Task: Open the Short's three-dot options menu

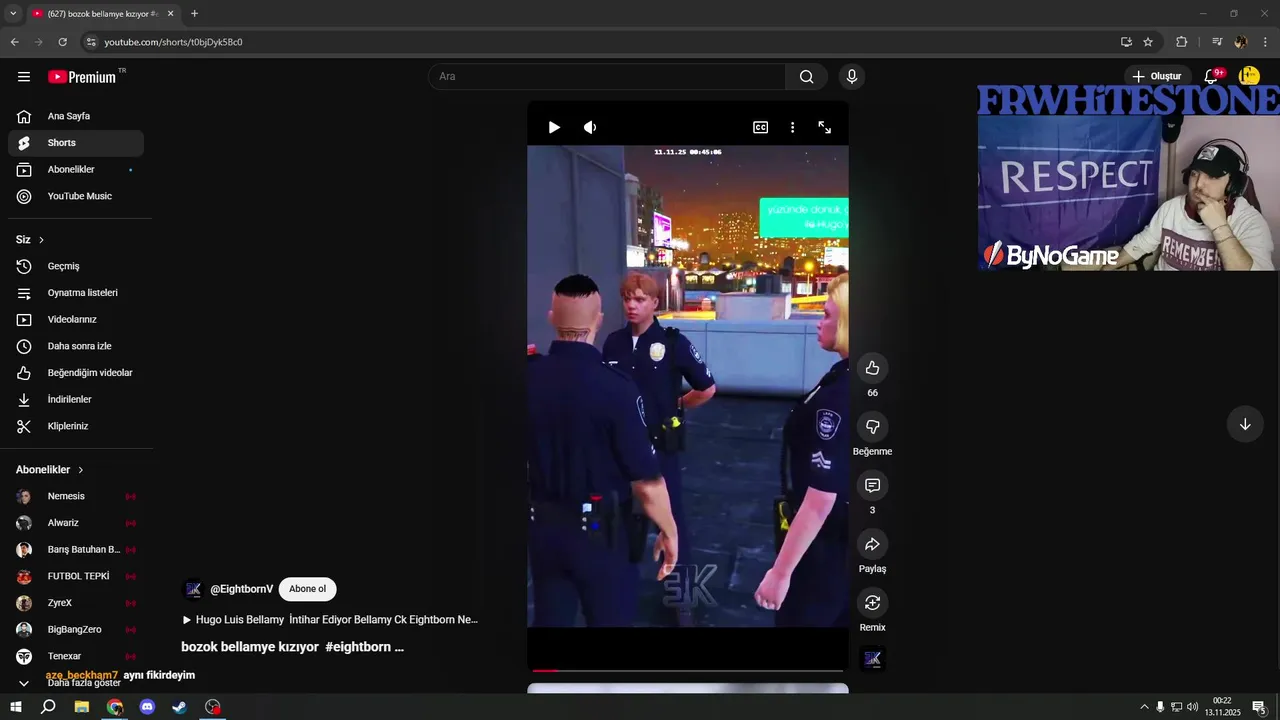Action: point(792,127)
